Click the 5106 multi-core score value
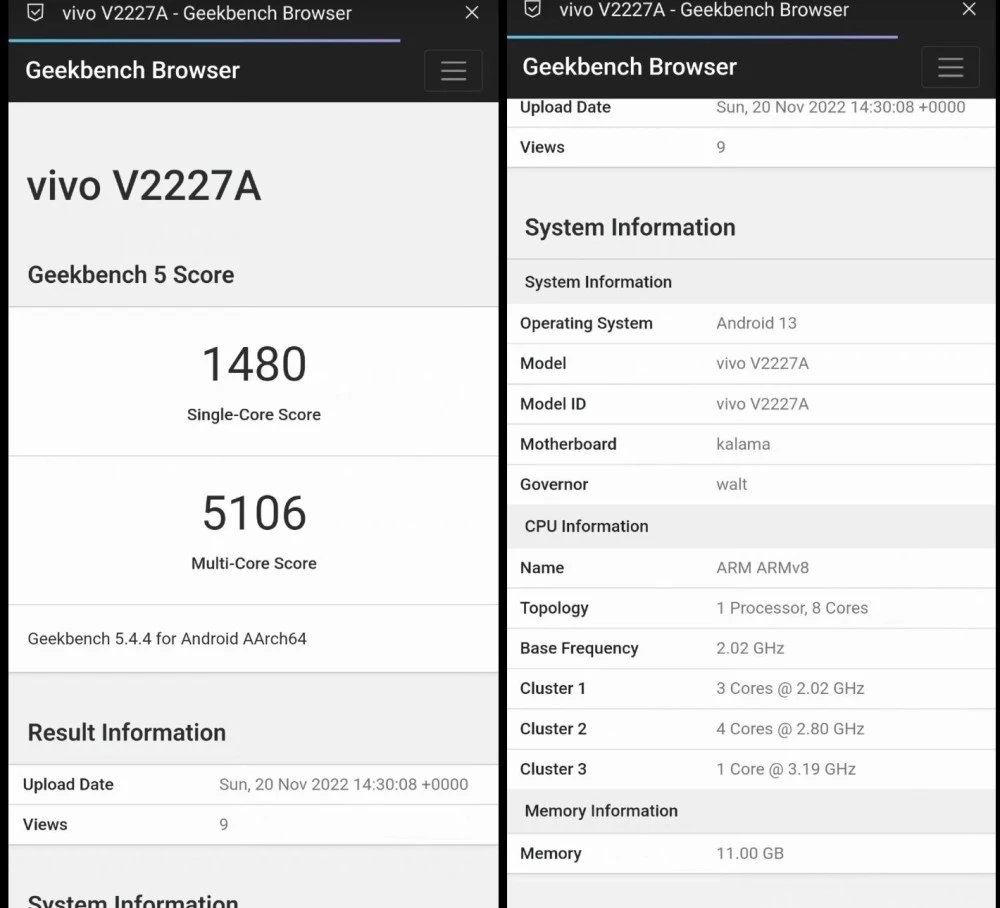1000x908 pixels. [x=254, y=513]
